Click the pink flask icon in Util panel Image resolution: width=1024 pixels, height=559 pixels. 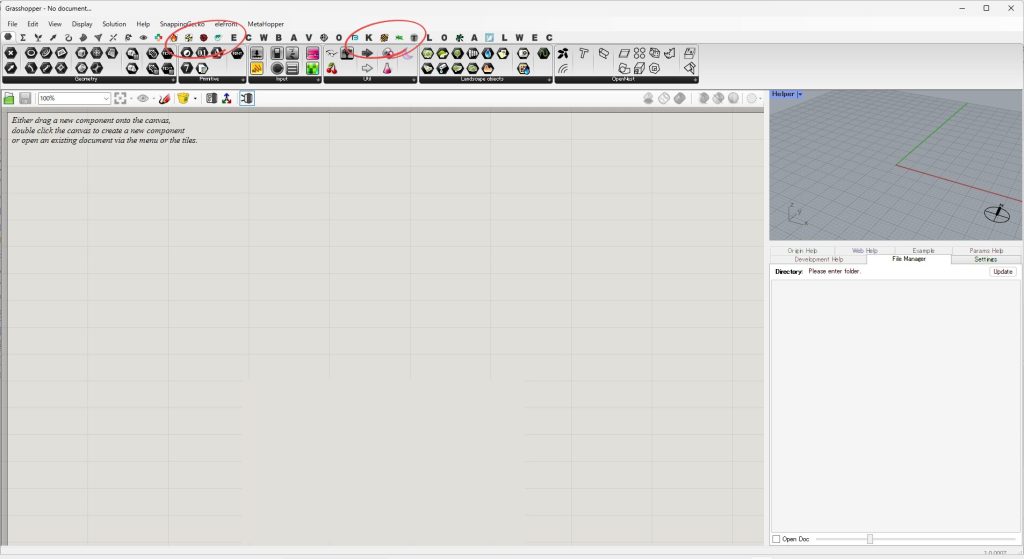point(387,68)
